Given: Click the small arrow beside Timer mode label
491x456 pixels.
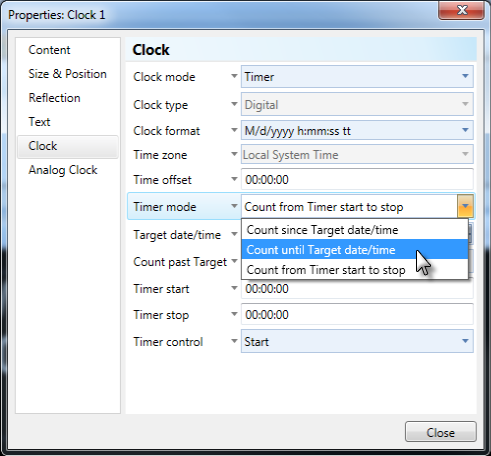Looking at the screenshot, I should pyautogui.click(x=234, y=206).
